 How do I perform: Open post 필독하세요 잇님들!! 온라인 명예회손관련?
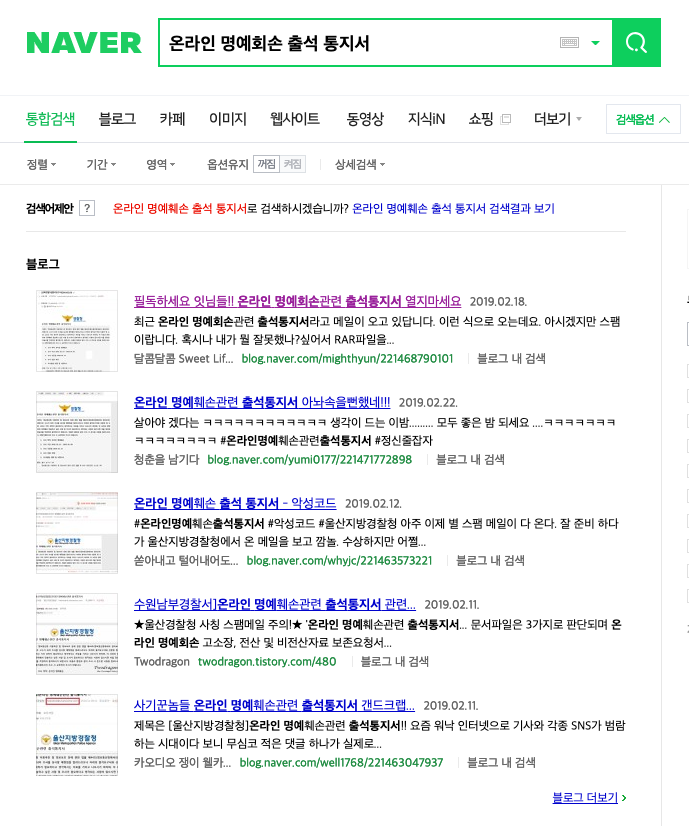297,301
